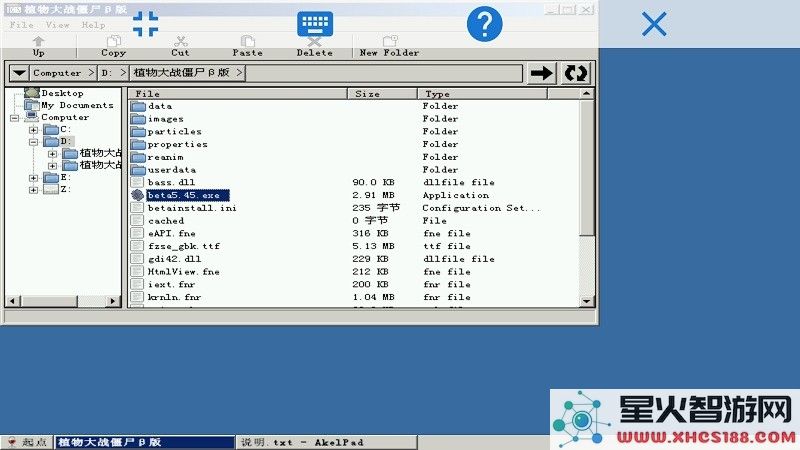Select eAPI.fne file name
This screenshot has width=800, height=450.
click(x=171, y=234)
